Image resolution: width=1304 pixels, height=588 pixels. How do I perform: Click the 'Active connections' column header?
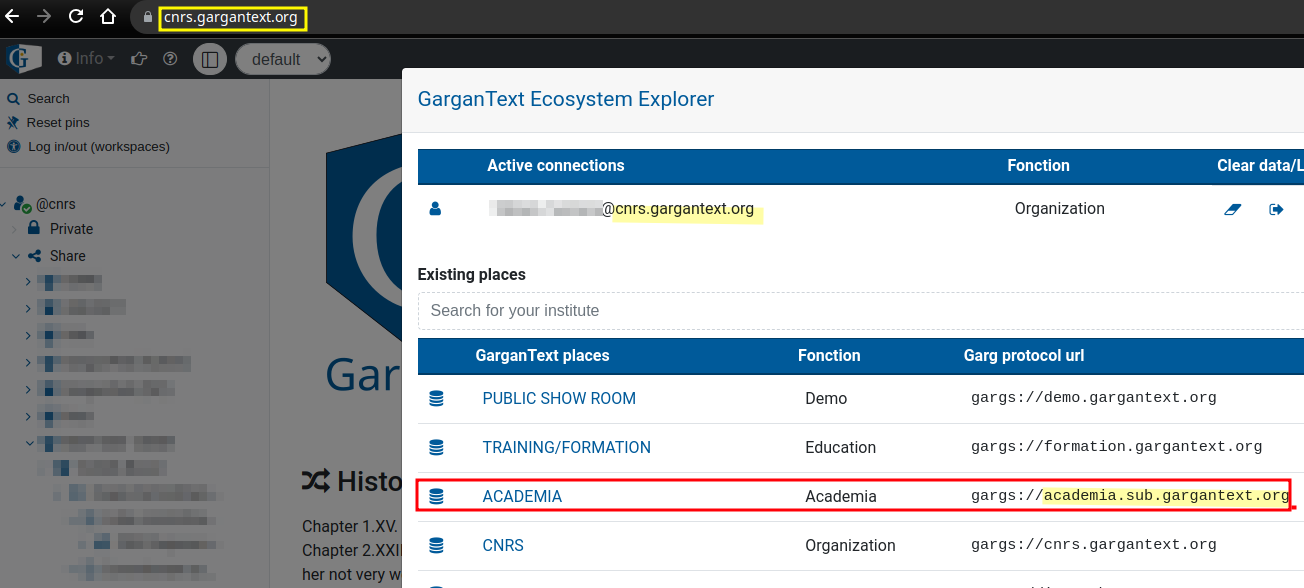click(556, 166)
